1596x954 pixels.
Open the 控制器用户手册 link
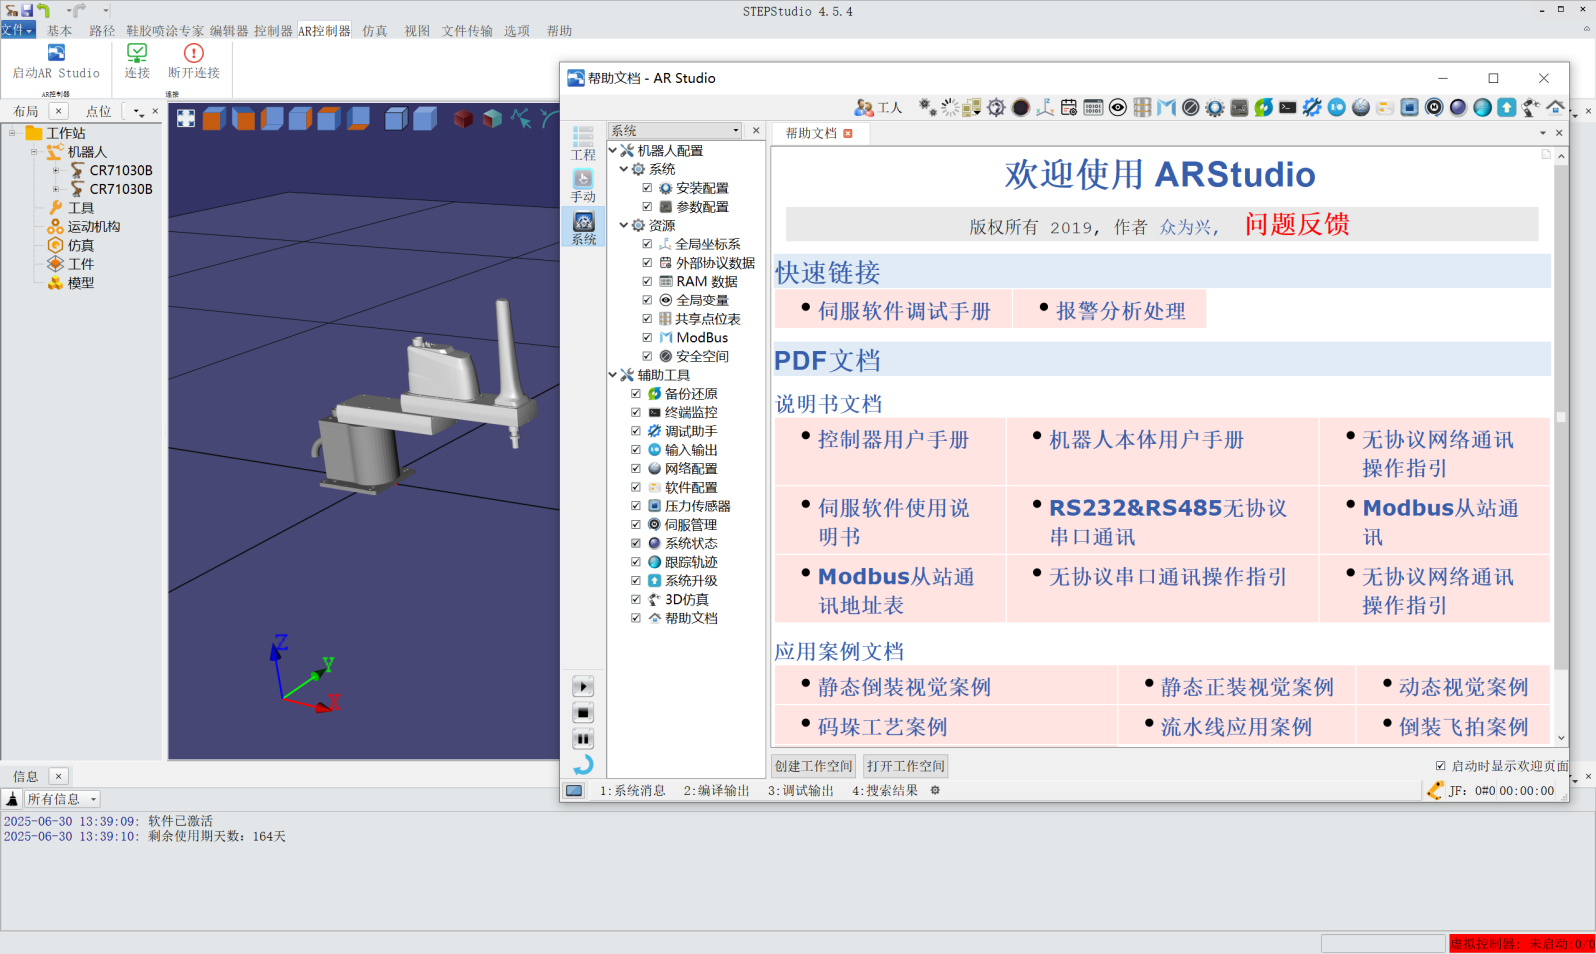[x=893, y=440]
